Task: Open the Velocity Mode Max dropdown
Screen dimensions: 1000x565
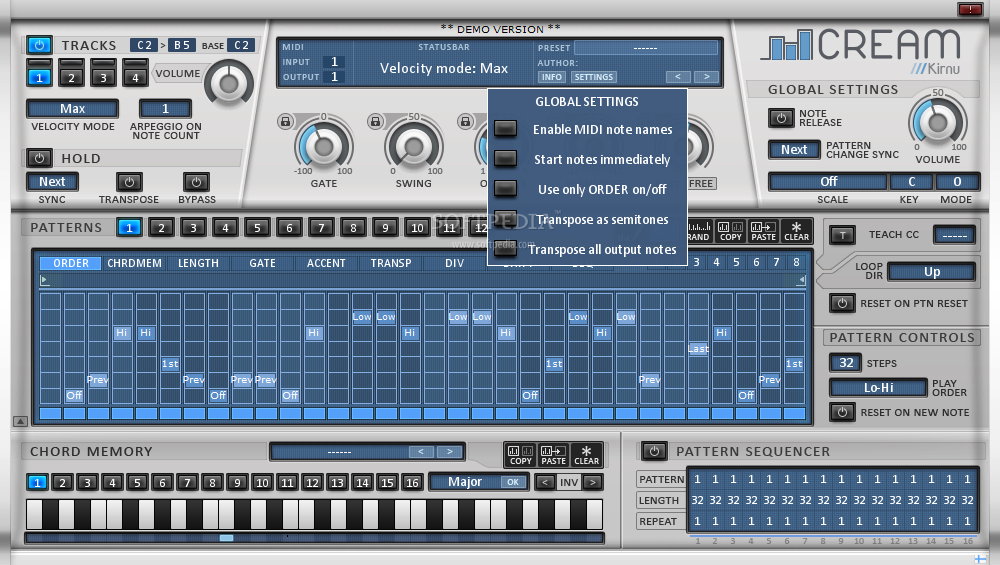Action: 73,109
